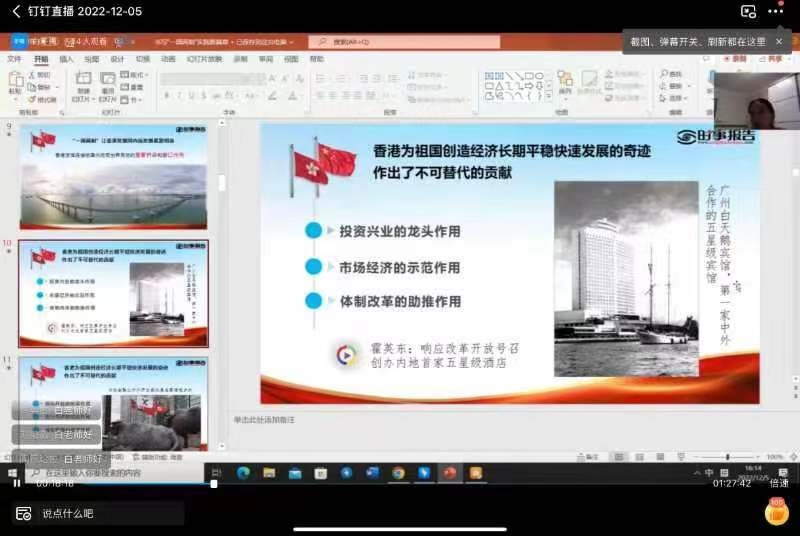Screen dimensions: 800x536
Task: Open File Explorer from the taskbar
Action: [x=269, y=473]
